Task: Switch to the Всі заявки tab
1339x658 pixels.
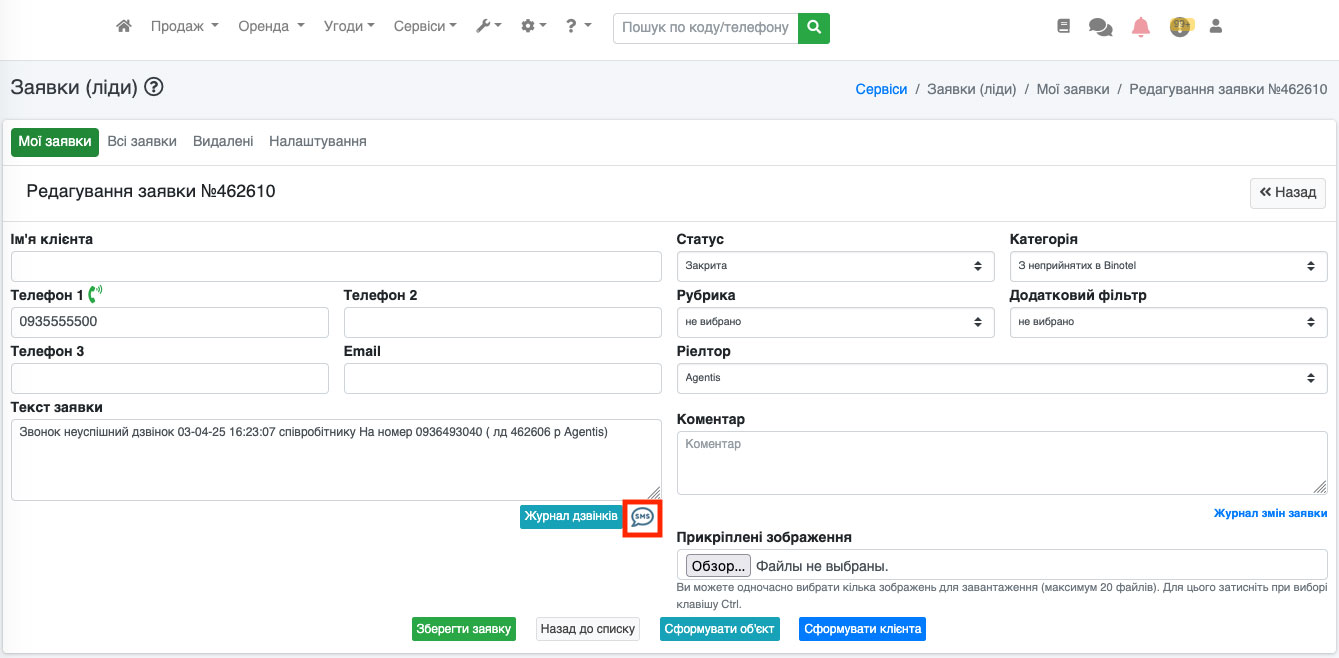Action: pyautogui.click(x=142, y=141)
